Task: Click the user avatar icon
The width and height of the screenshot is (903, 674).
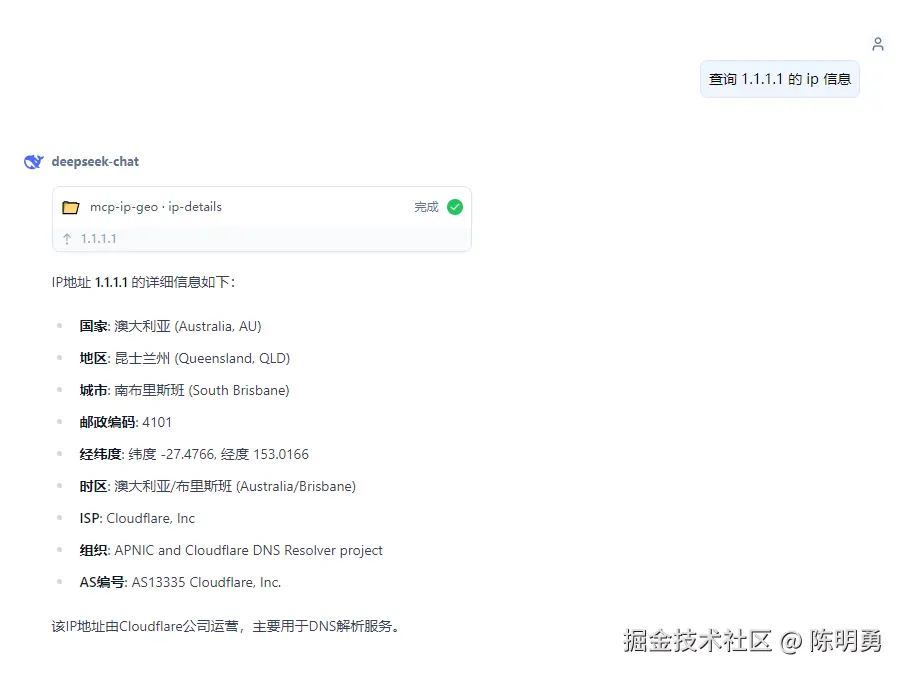Action: click(878, 44)
